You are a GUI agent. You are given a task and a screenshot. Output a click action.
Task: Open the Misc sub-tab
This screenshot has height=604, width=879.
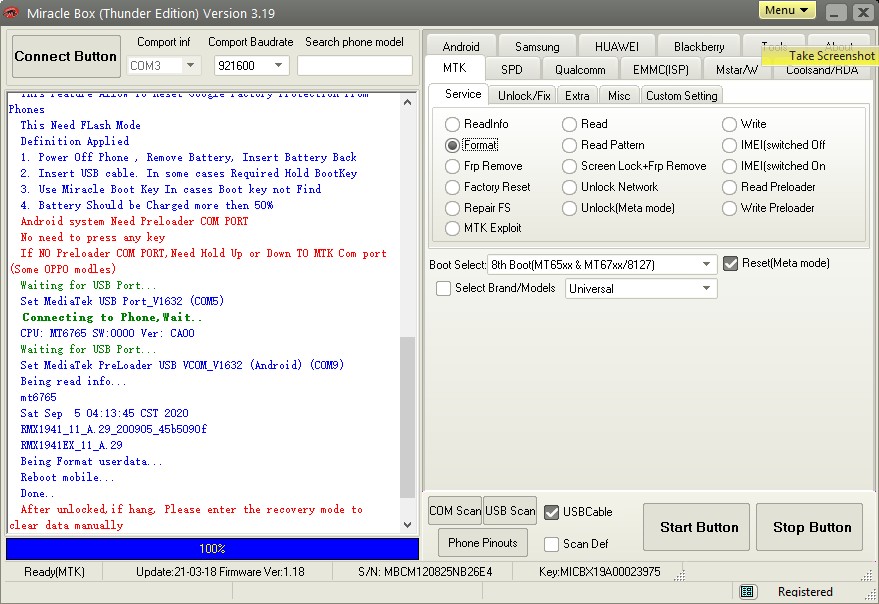tap(619, 95)
